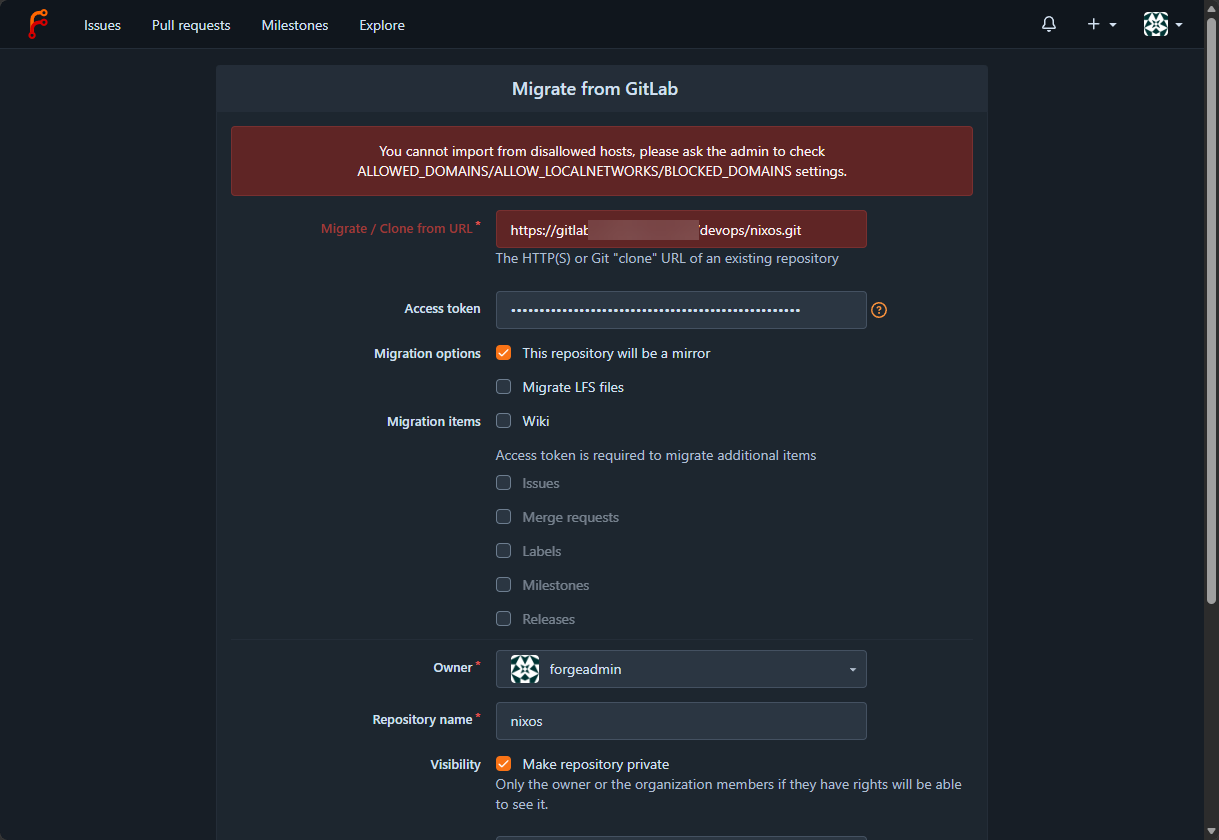Click the disallowed hosts error message
Image resolution: width=1219 pixels, height=840 pixels.
602,161
